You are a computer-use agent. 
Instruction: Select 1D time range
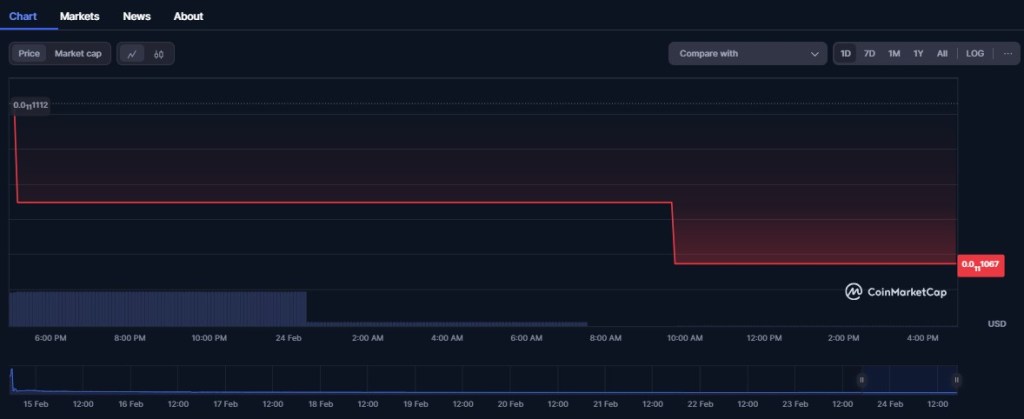pos(845,54)
